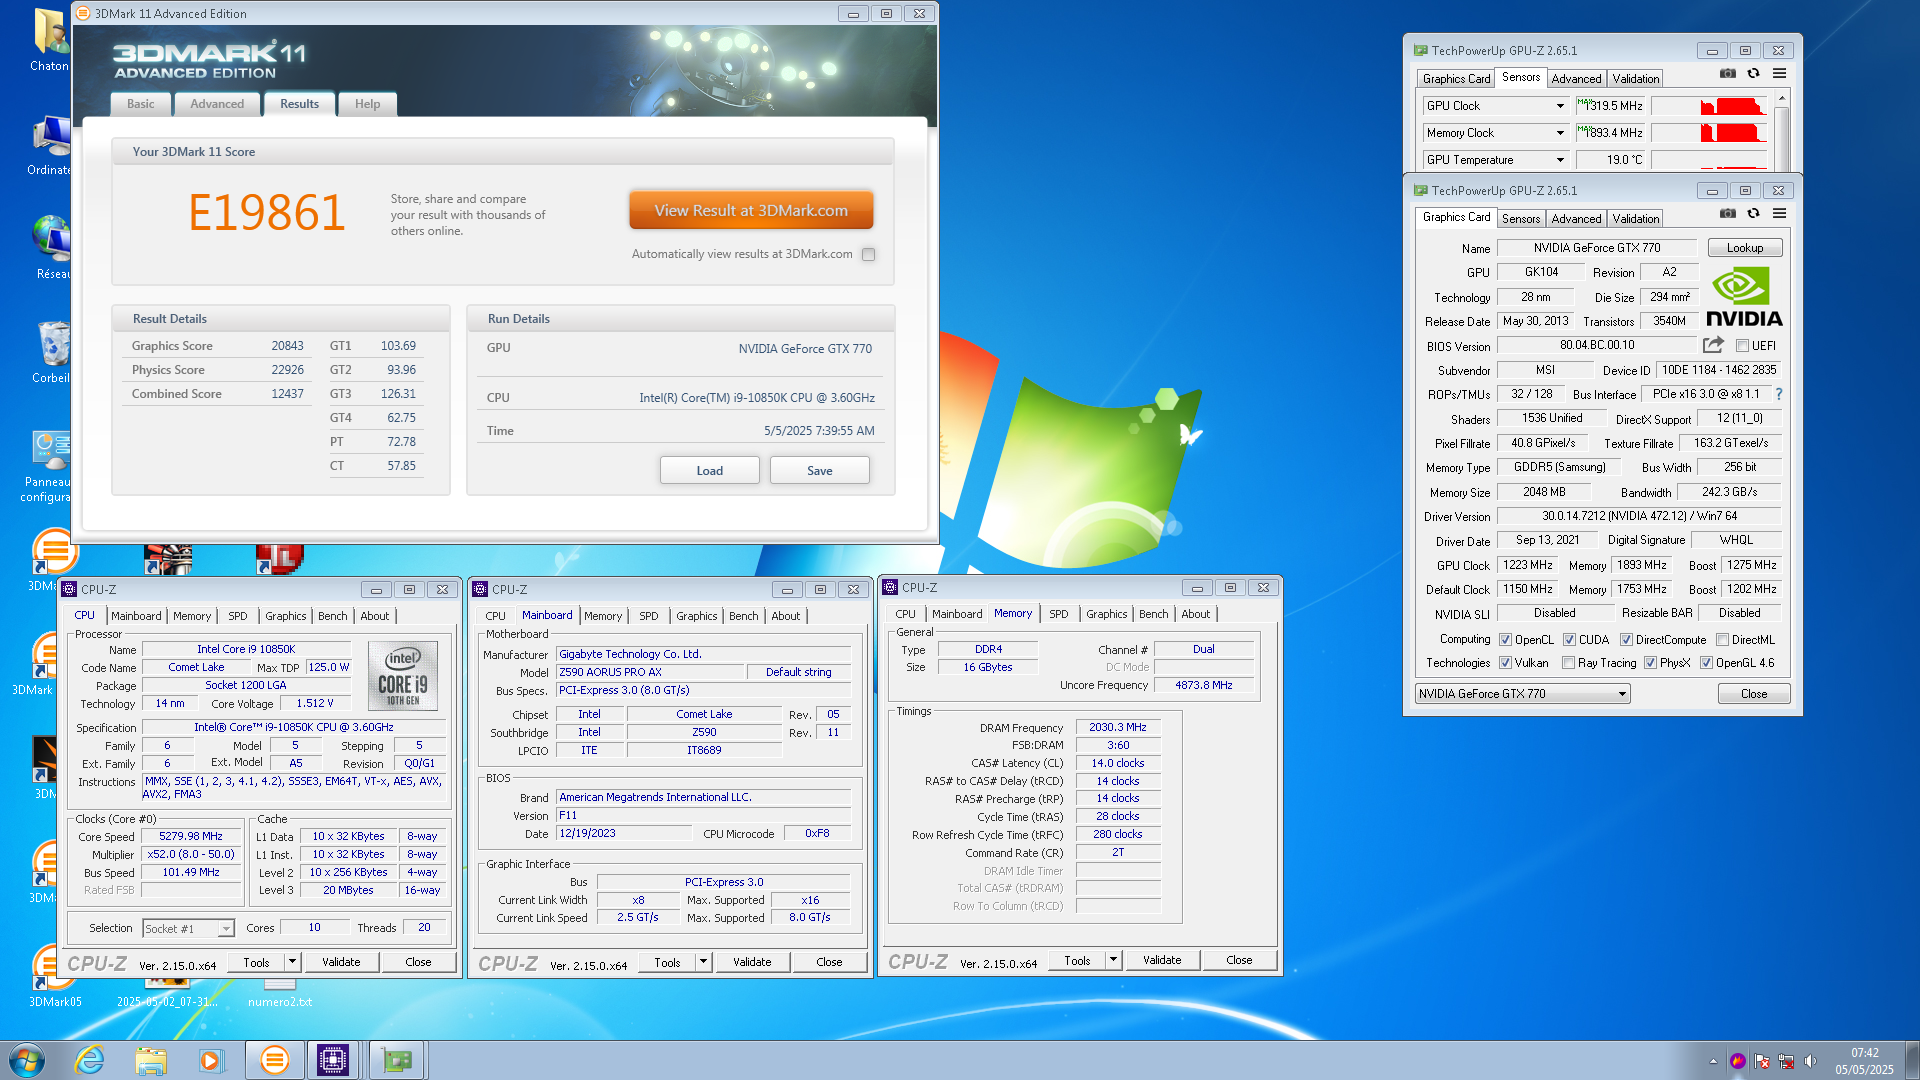Click the Load button in Run Details

point(710,471)
